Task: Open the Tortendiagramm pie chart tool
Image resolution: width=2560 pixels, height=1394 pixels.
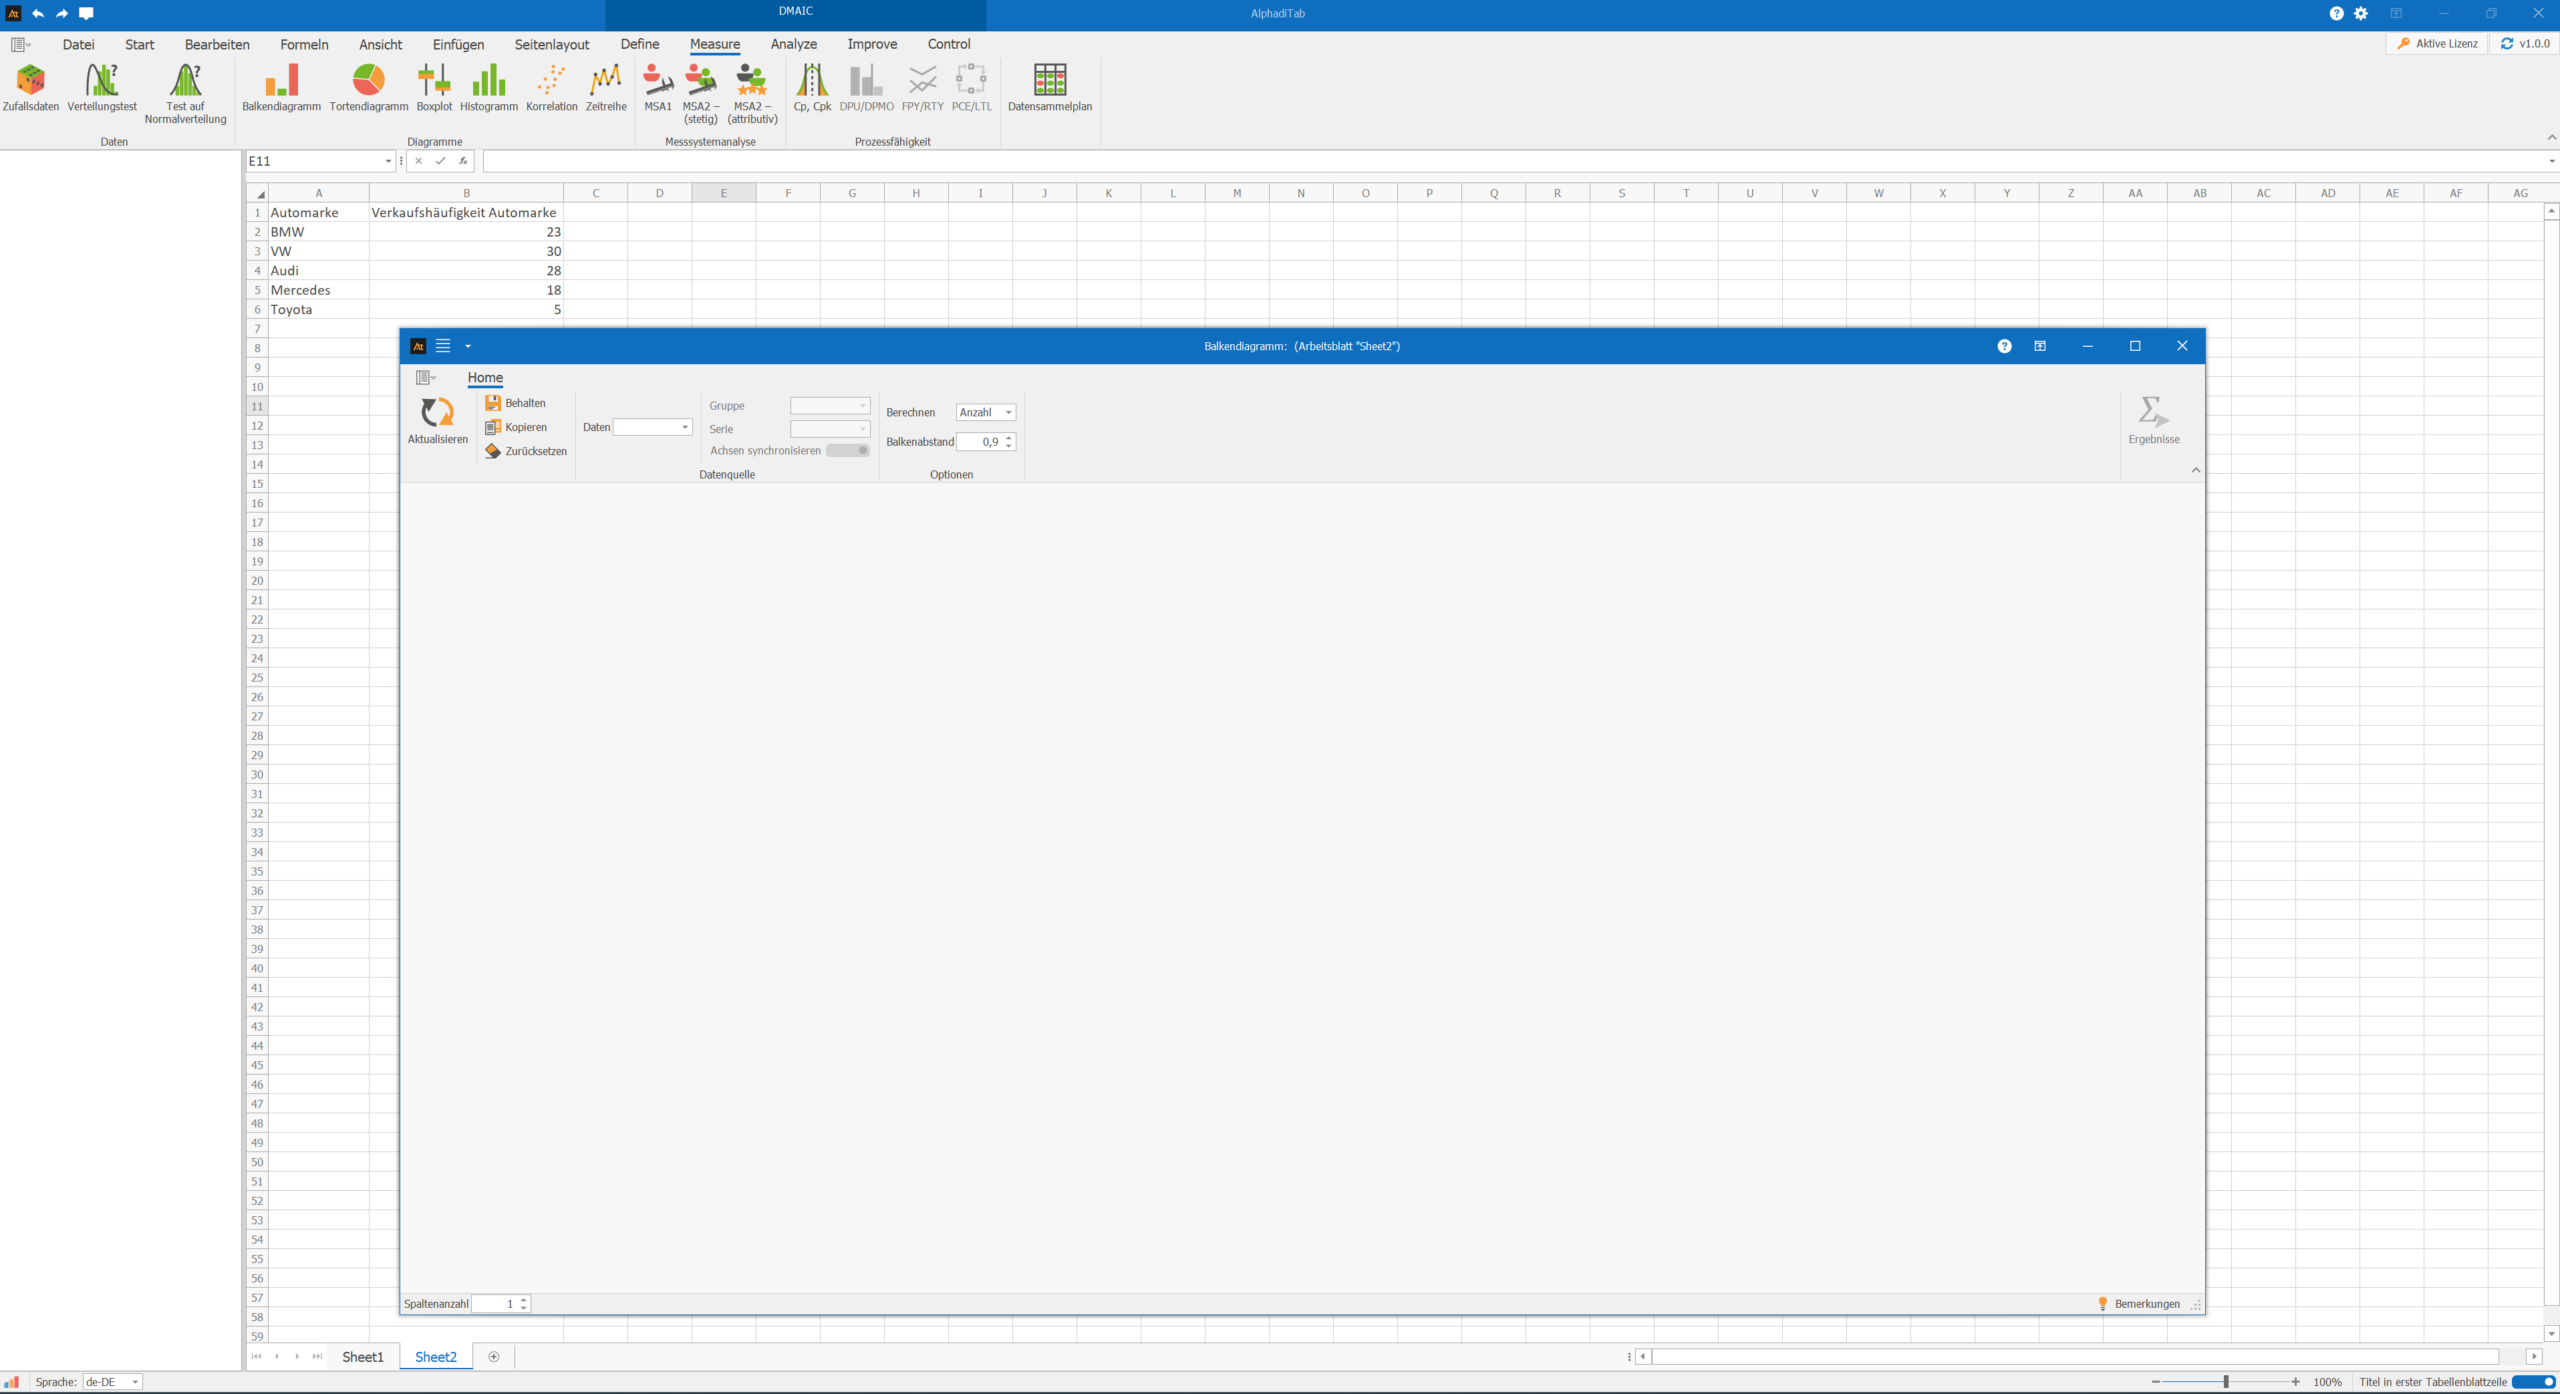Action: [x=368, y=86]
